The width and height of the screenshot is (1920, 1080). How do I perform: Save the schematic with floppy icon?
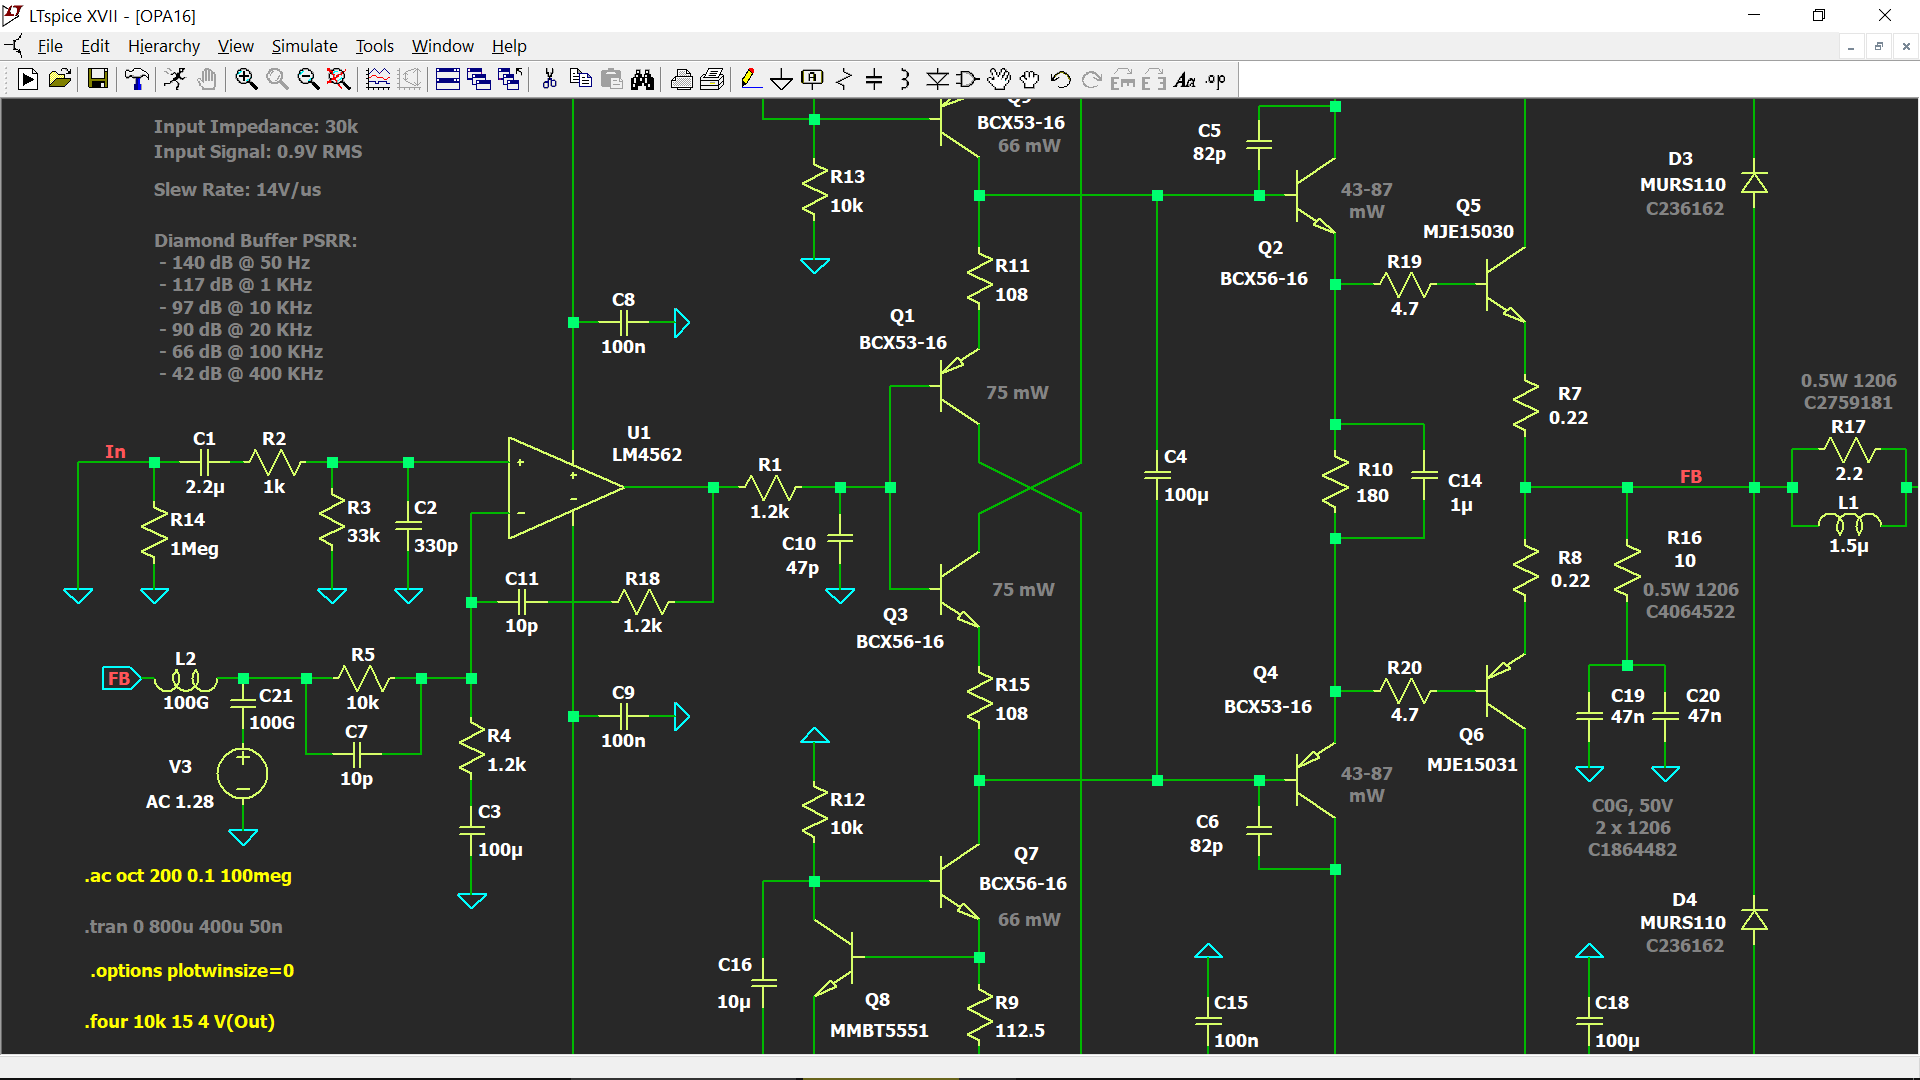pyautogui.click(x=97, y=79)
